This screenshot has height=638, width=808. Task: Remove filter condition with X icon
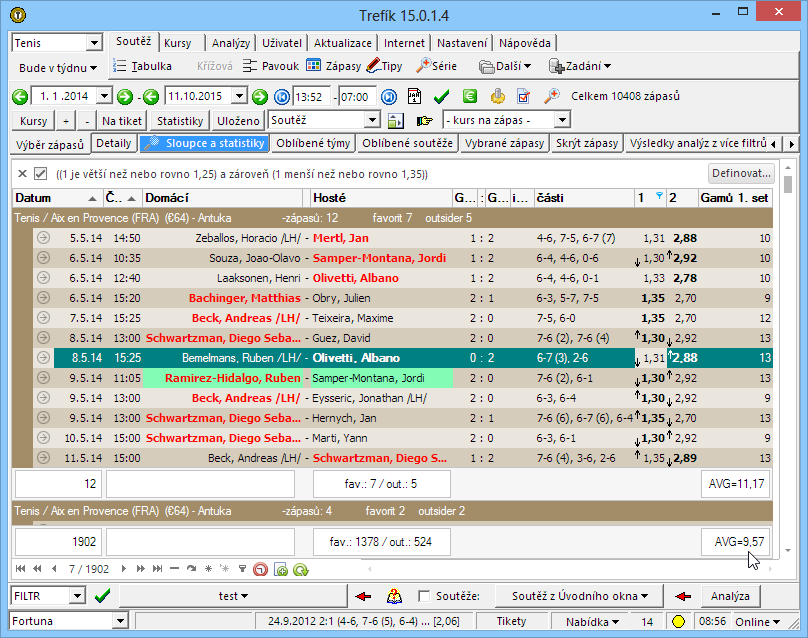point(22,173)
